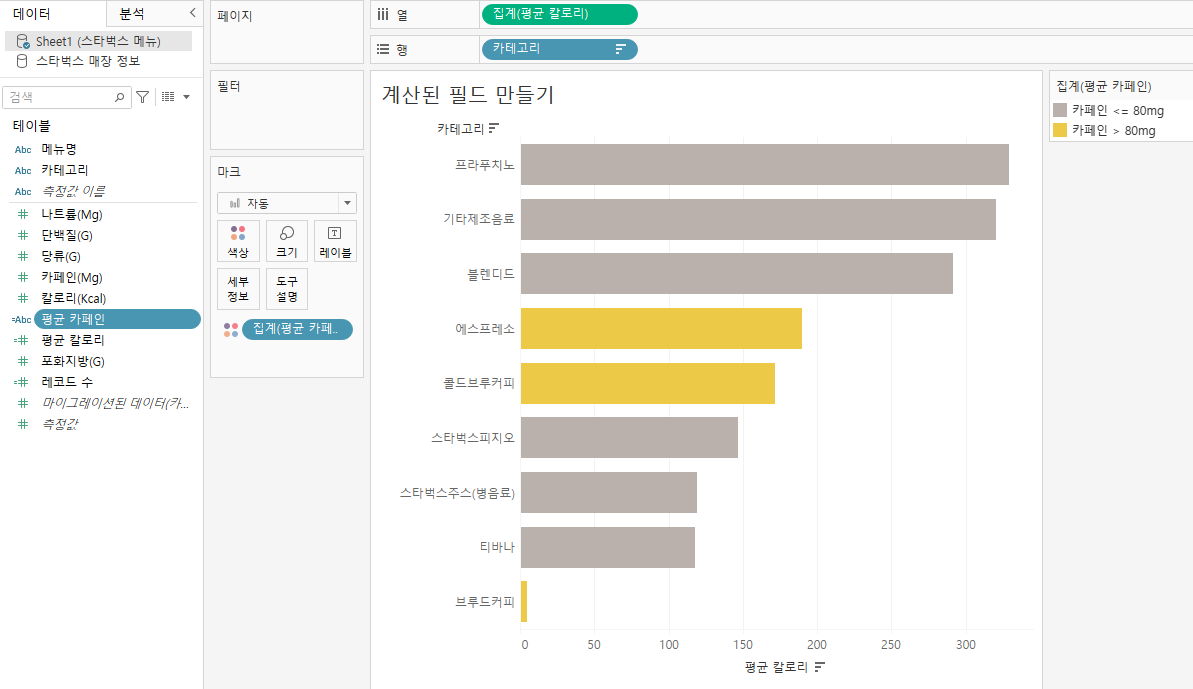Select the 스타벅스주스(병음료) bar
Viewport: 1193px width, 689px height.
[609, 492]
